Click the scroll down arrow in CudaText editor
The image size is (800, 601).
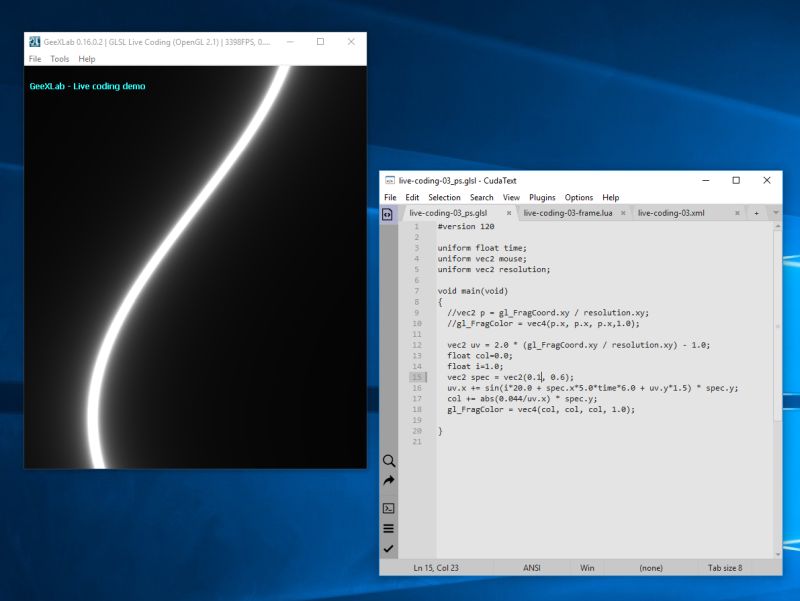778,554
